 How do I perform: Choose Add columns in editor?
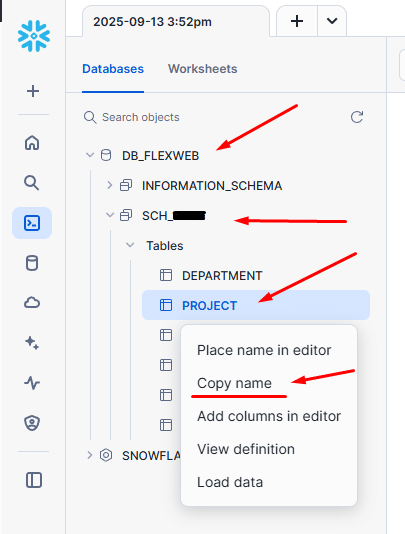tap(269, 416)
